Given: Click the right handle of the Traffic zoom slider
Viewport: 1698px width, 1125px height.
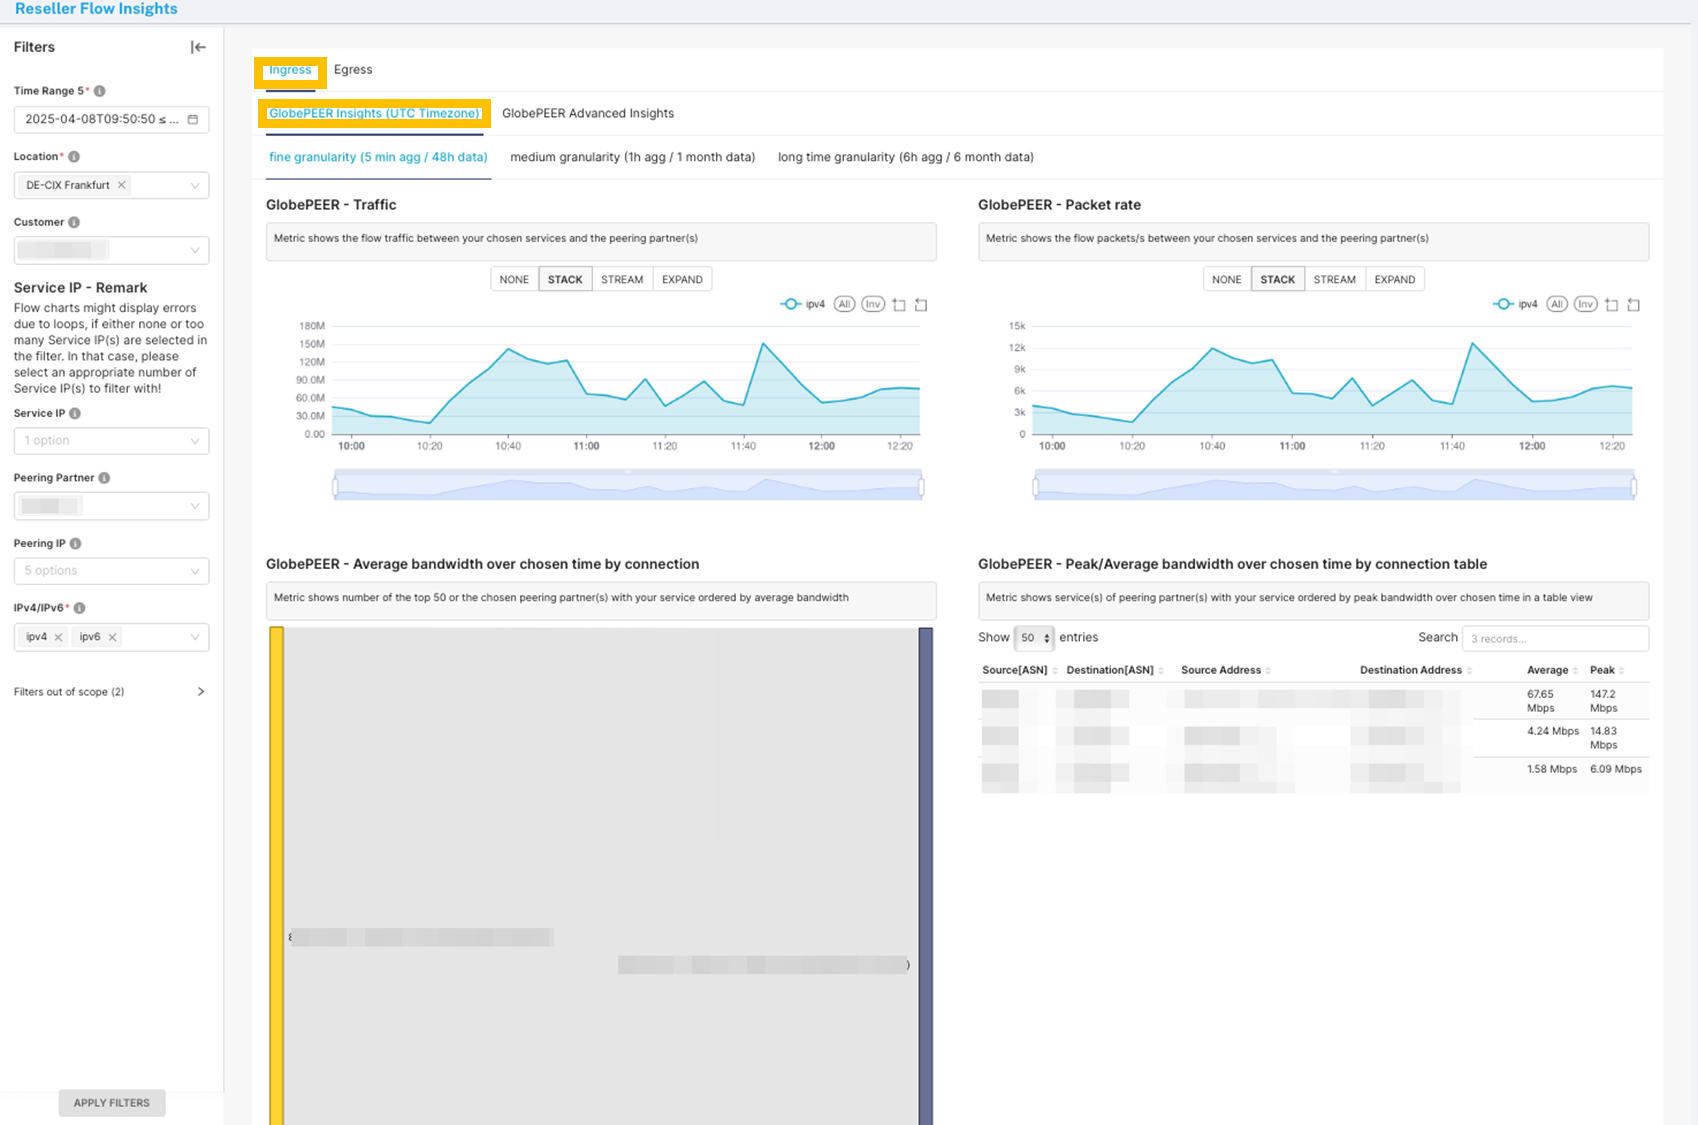Looking at the screenshot, I should tap(921, 487).
